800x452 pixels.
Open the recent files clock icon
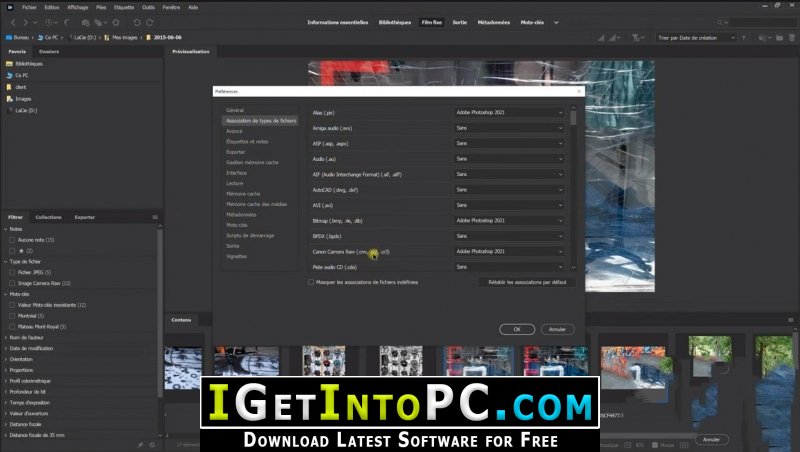pos(48,22)
